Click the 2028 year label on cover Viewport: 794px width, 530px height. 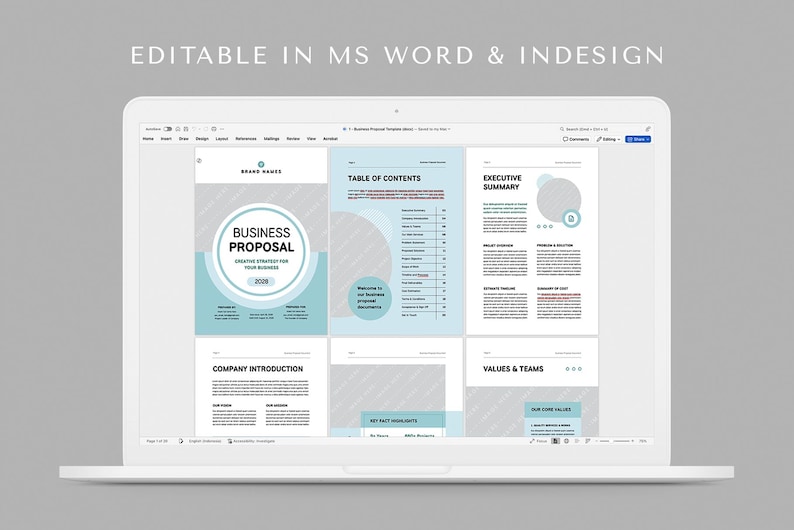(x=261, y=281)
